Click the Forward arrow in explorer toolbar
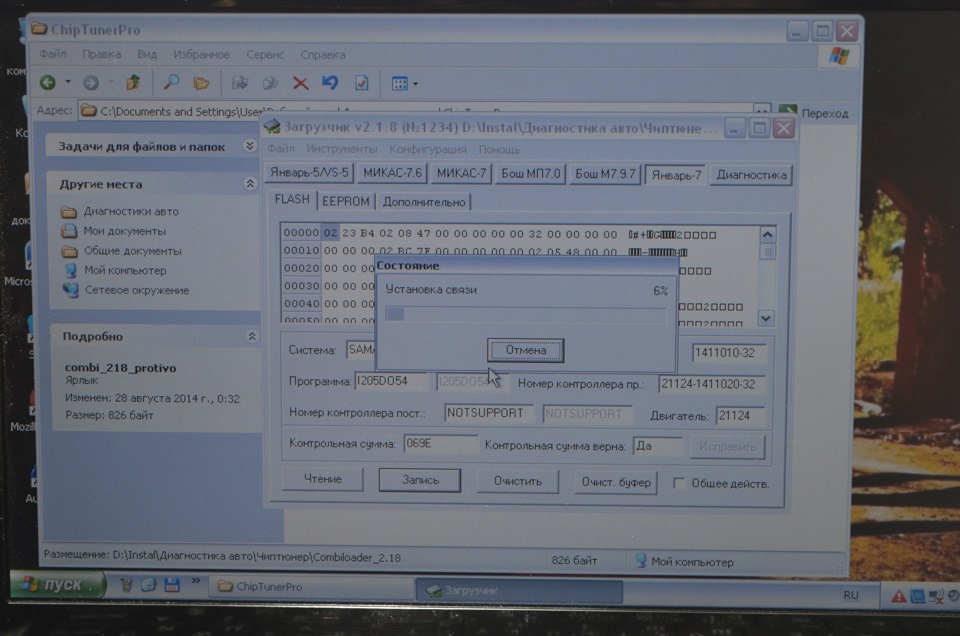This screenshot has width=960, height=636. (x=91, y=82)
